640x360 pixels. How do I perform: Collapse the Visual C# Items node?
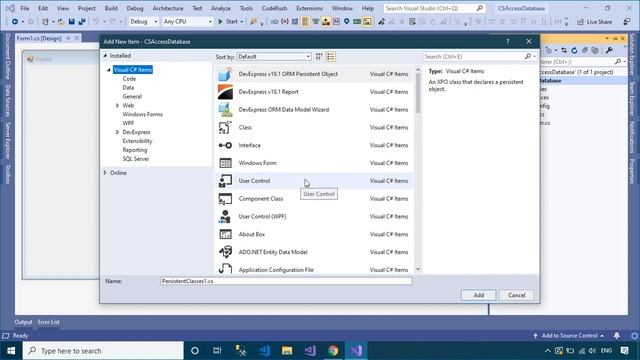tap(109, 70)
